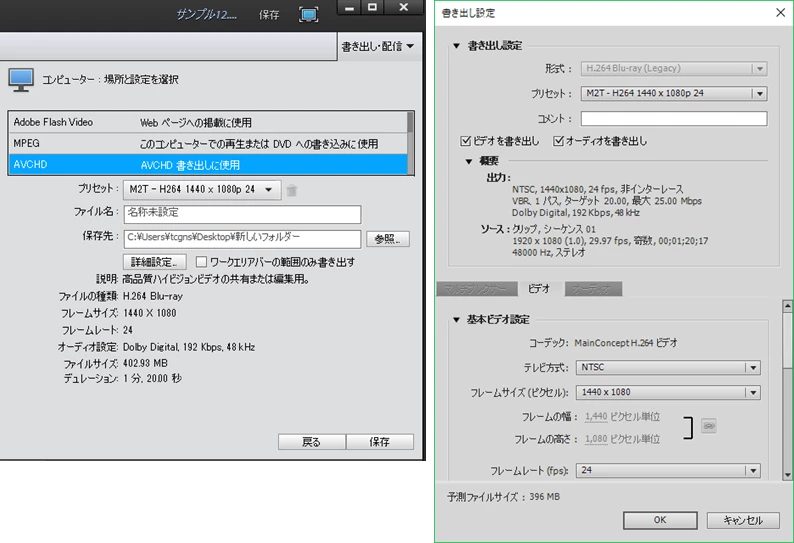
Task: Click the video settings scrollbar thumb
Action: 787,339
